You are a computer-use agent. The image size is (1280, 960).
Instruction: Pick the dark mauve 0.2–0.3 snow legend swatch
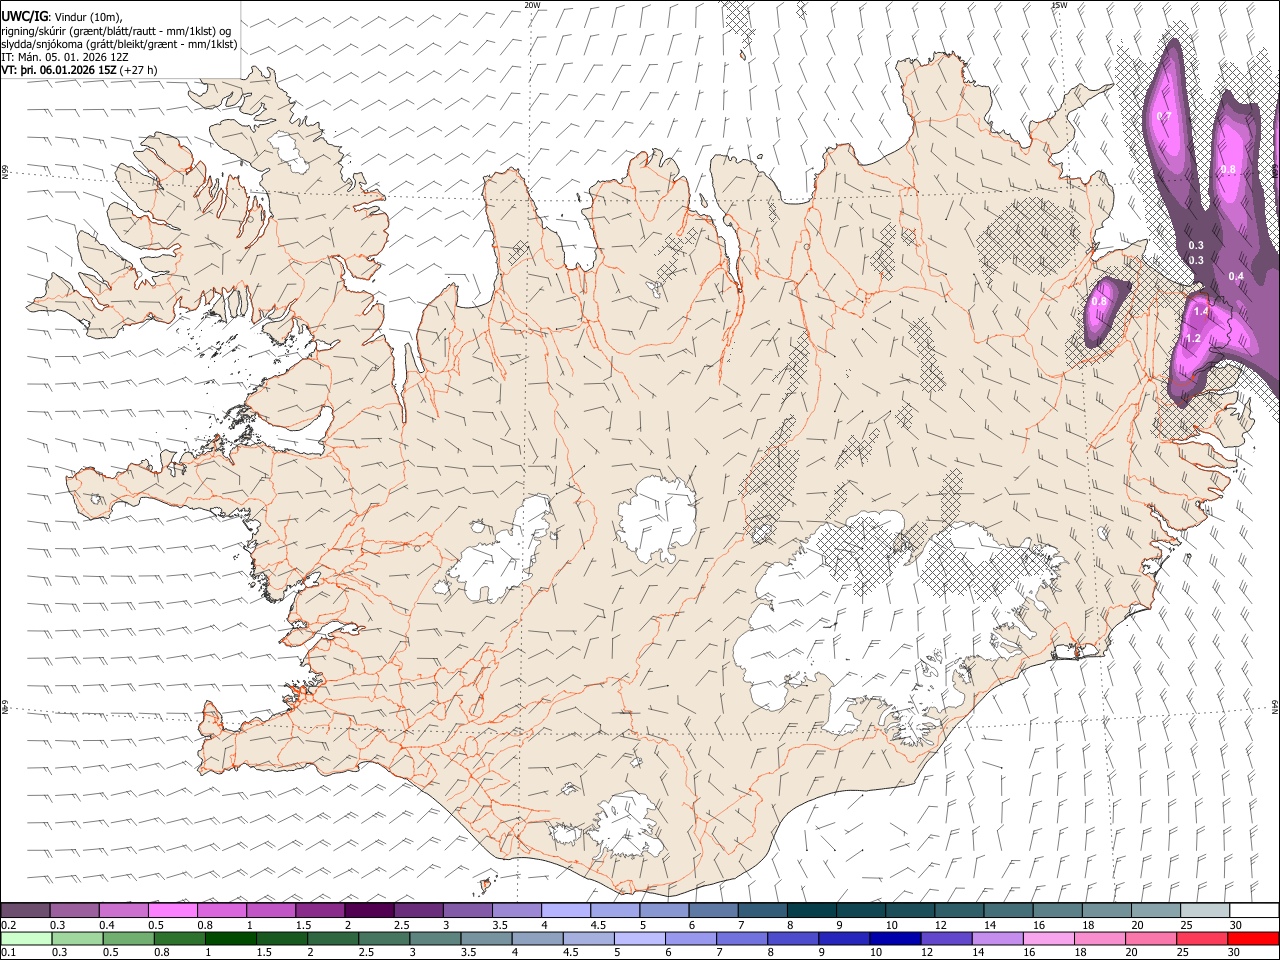pos(26,910)
